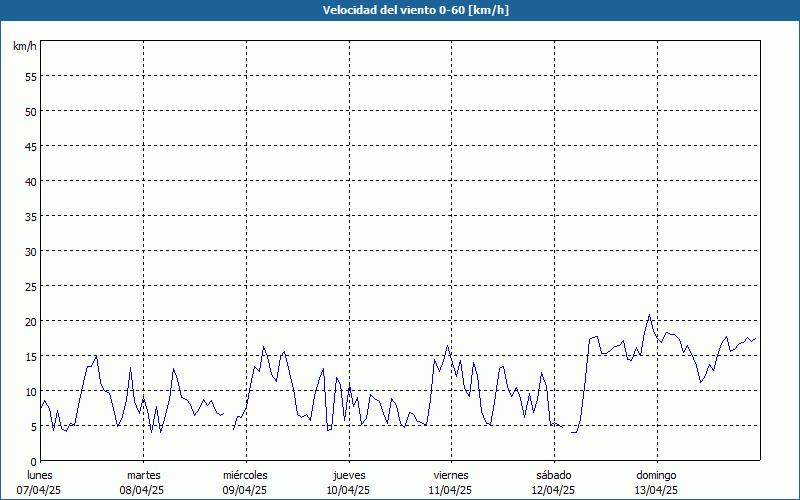800x500 pixels.
Task: Select the 'domingo 13/04/25' date label
Action: click(x=656, y=483)
